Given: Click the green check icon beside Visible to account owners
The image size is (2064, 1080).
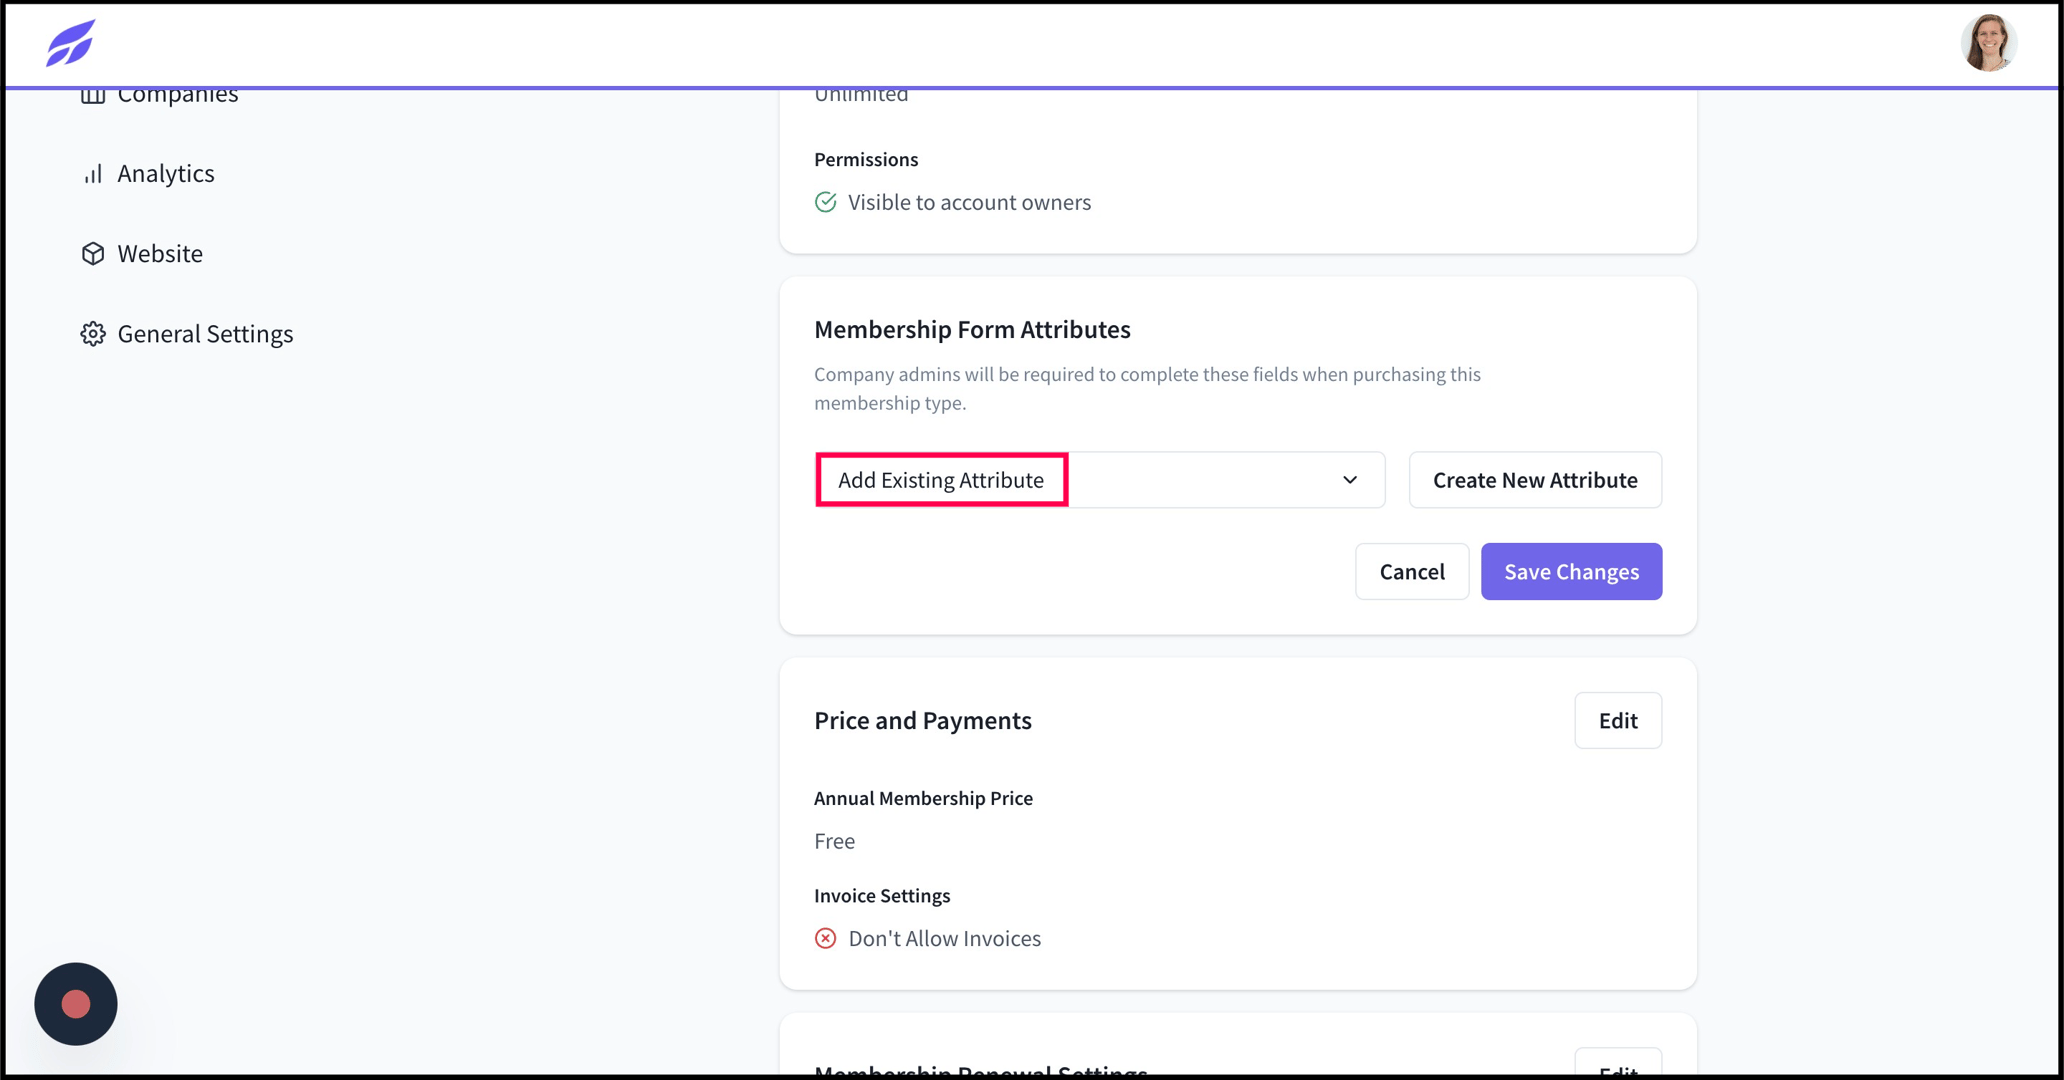Looking at the screenshot, I should (825, 202).
